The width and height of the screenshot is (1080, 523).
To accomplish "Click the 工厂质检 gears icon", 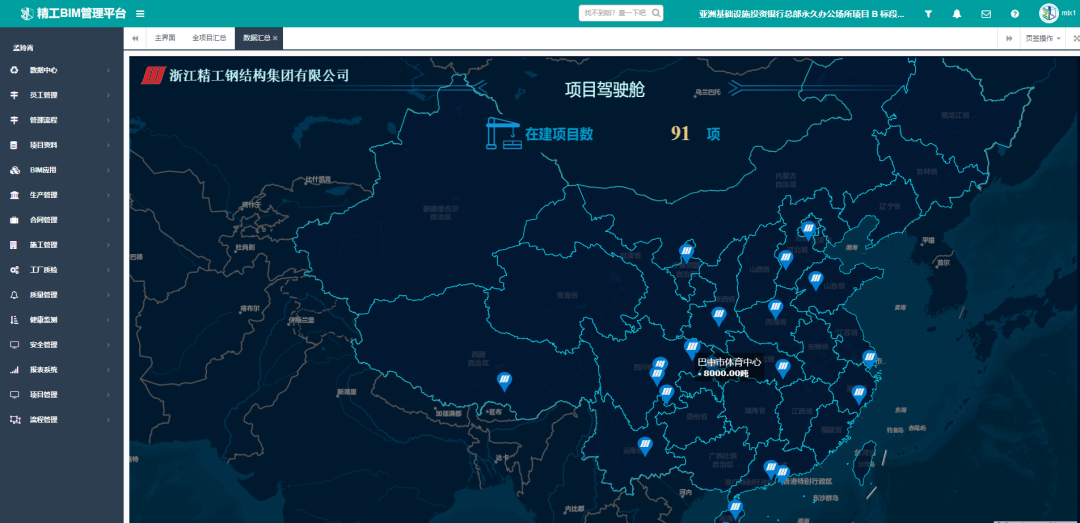I will pyautogui.click(x=14, y=270).
